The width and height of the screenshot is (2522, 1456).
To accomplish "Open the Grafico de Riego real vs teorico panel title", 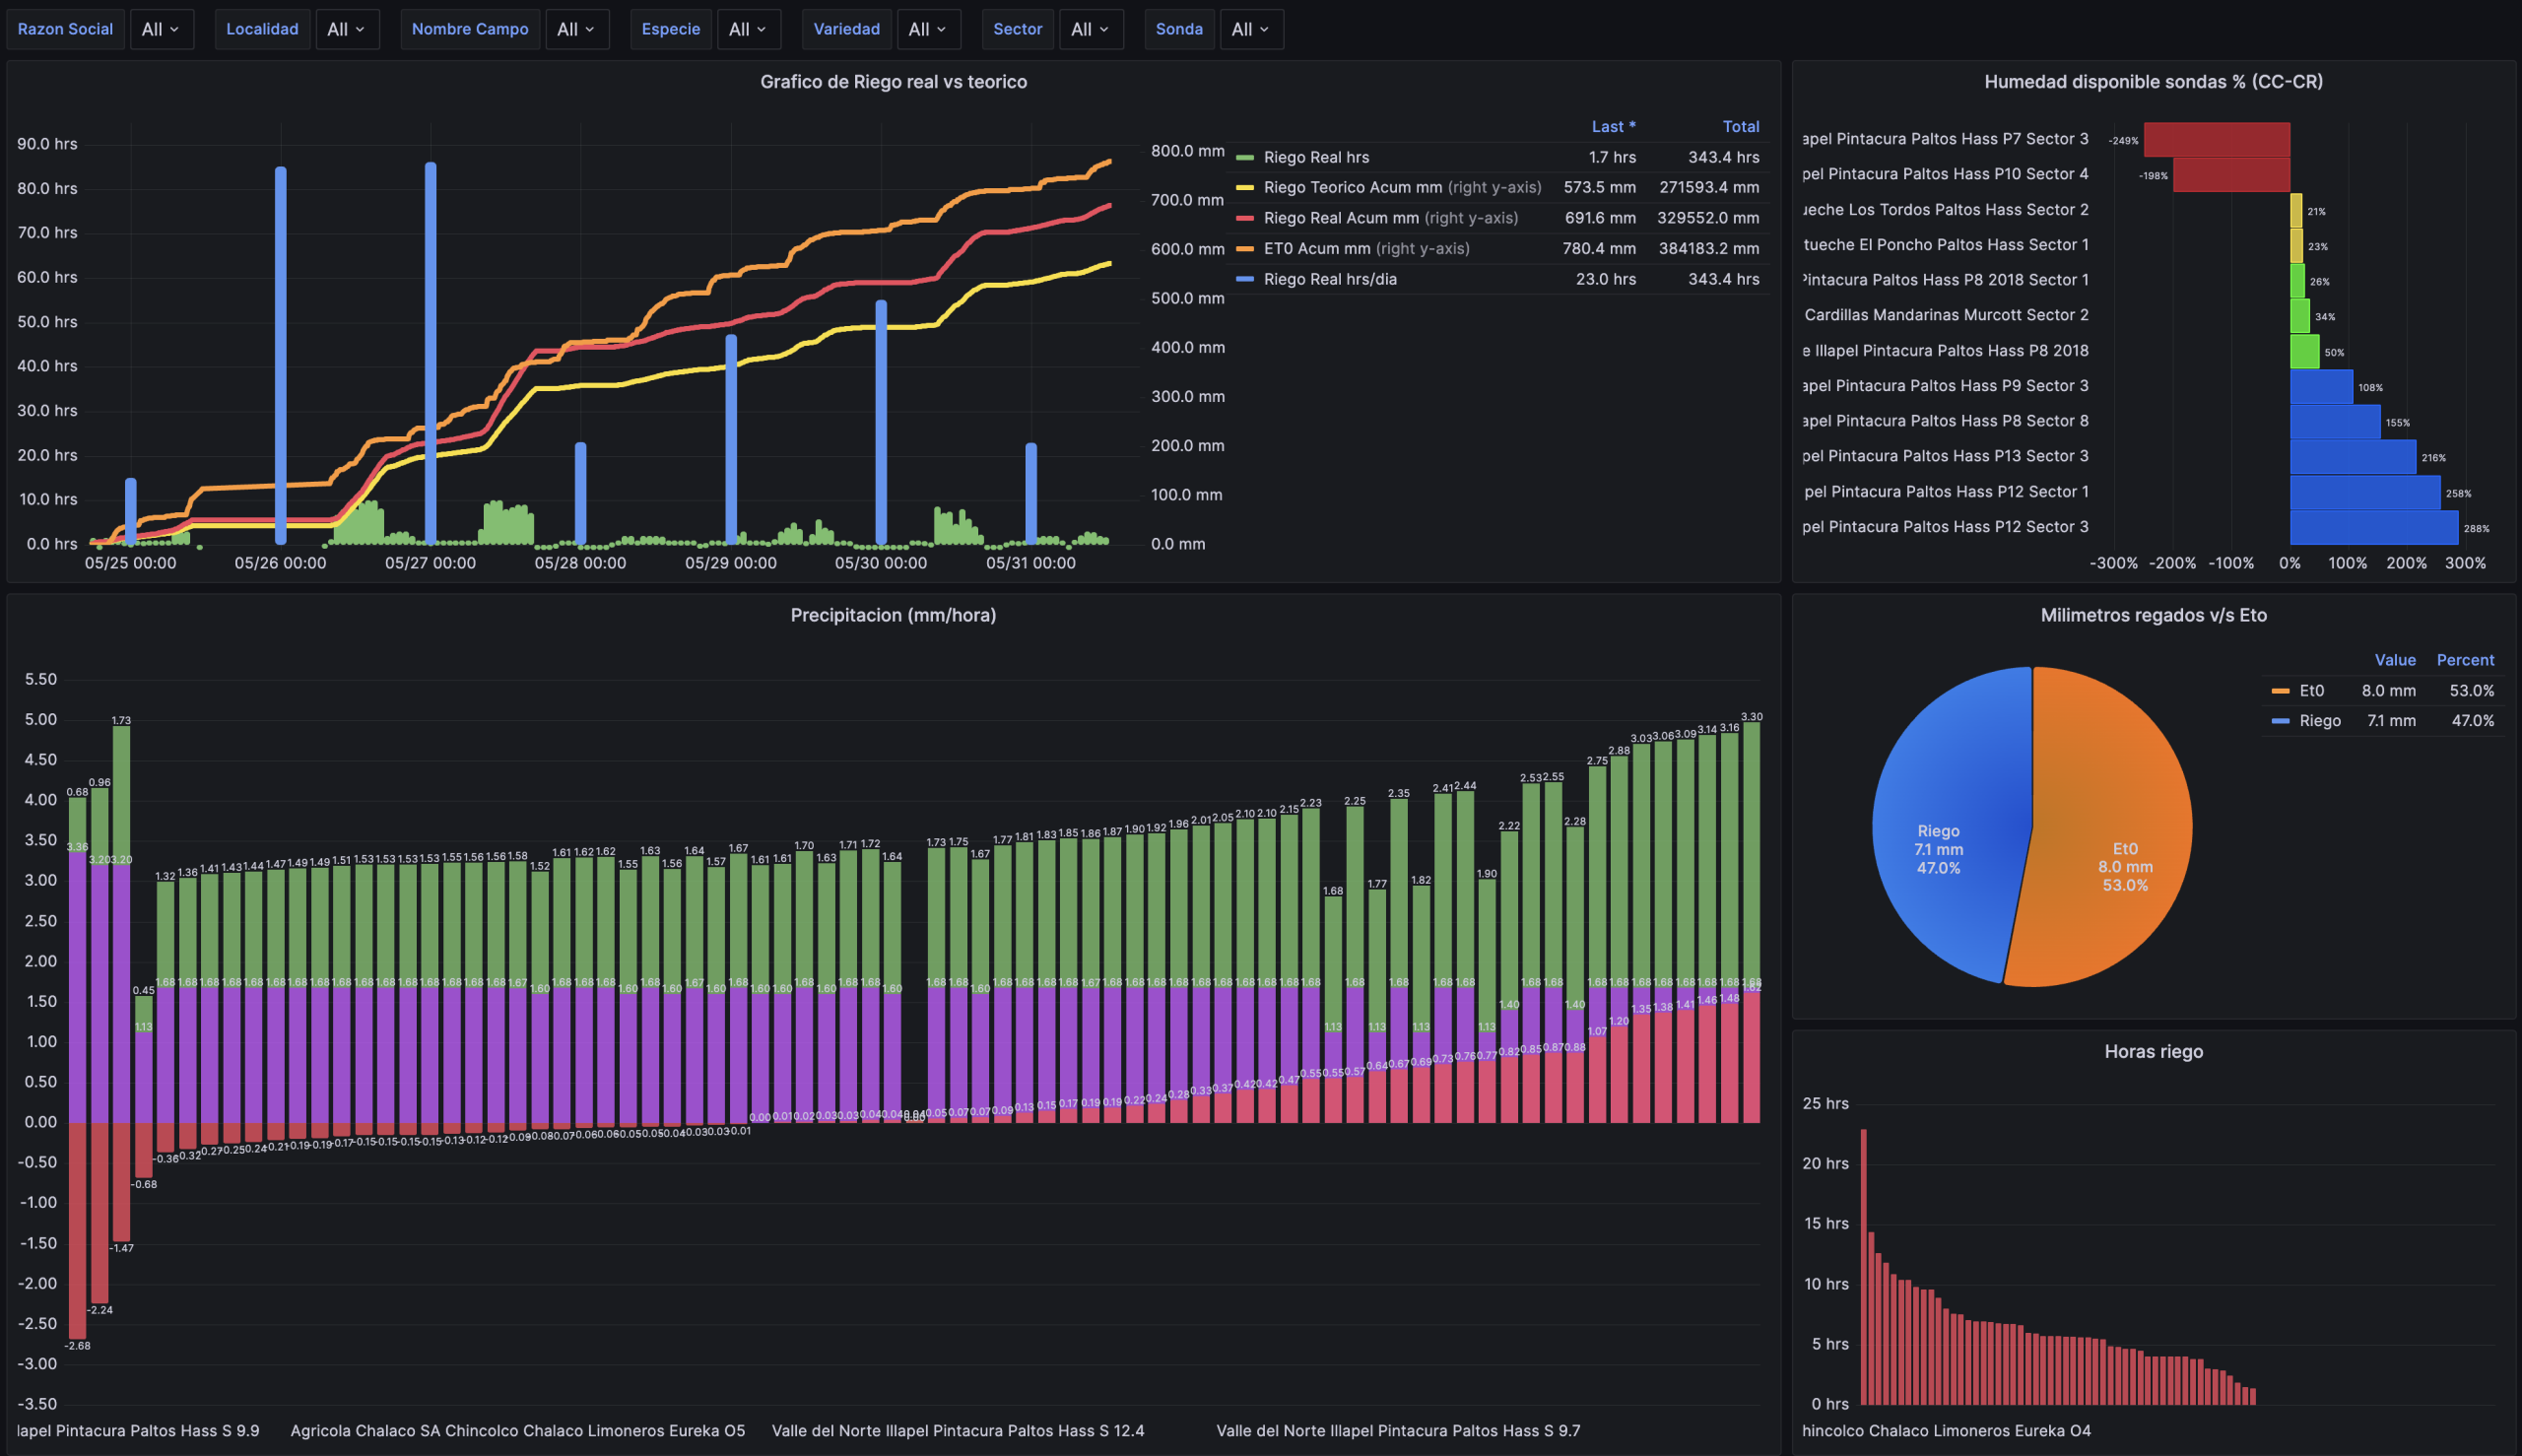I will 893,82.
